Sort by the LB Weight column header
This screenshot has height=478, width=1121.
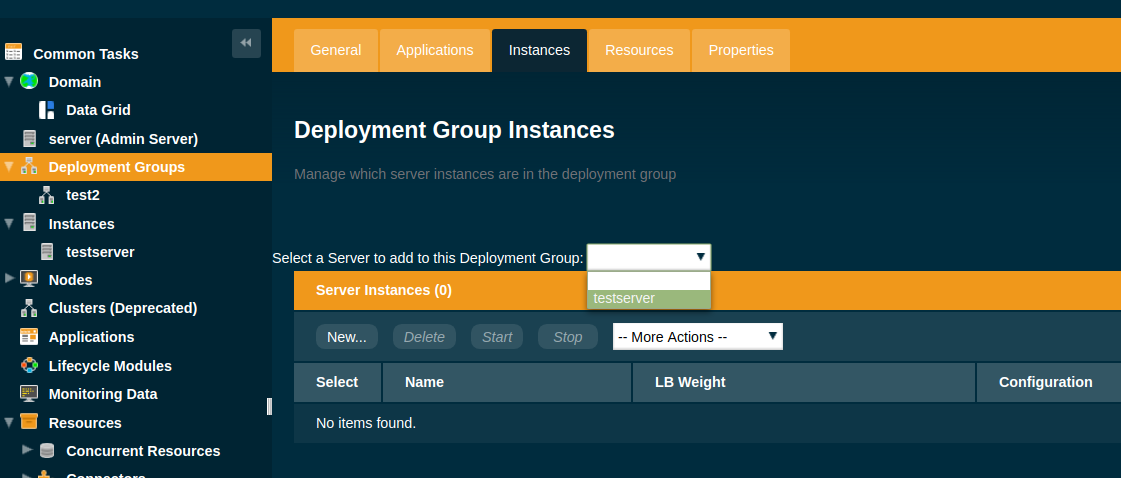(x=690, y=382)
